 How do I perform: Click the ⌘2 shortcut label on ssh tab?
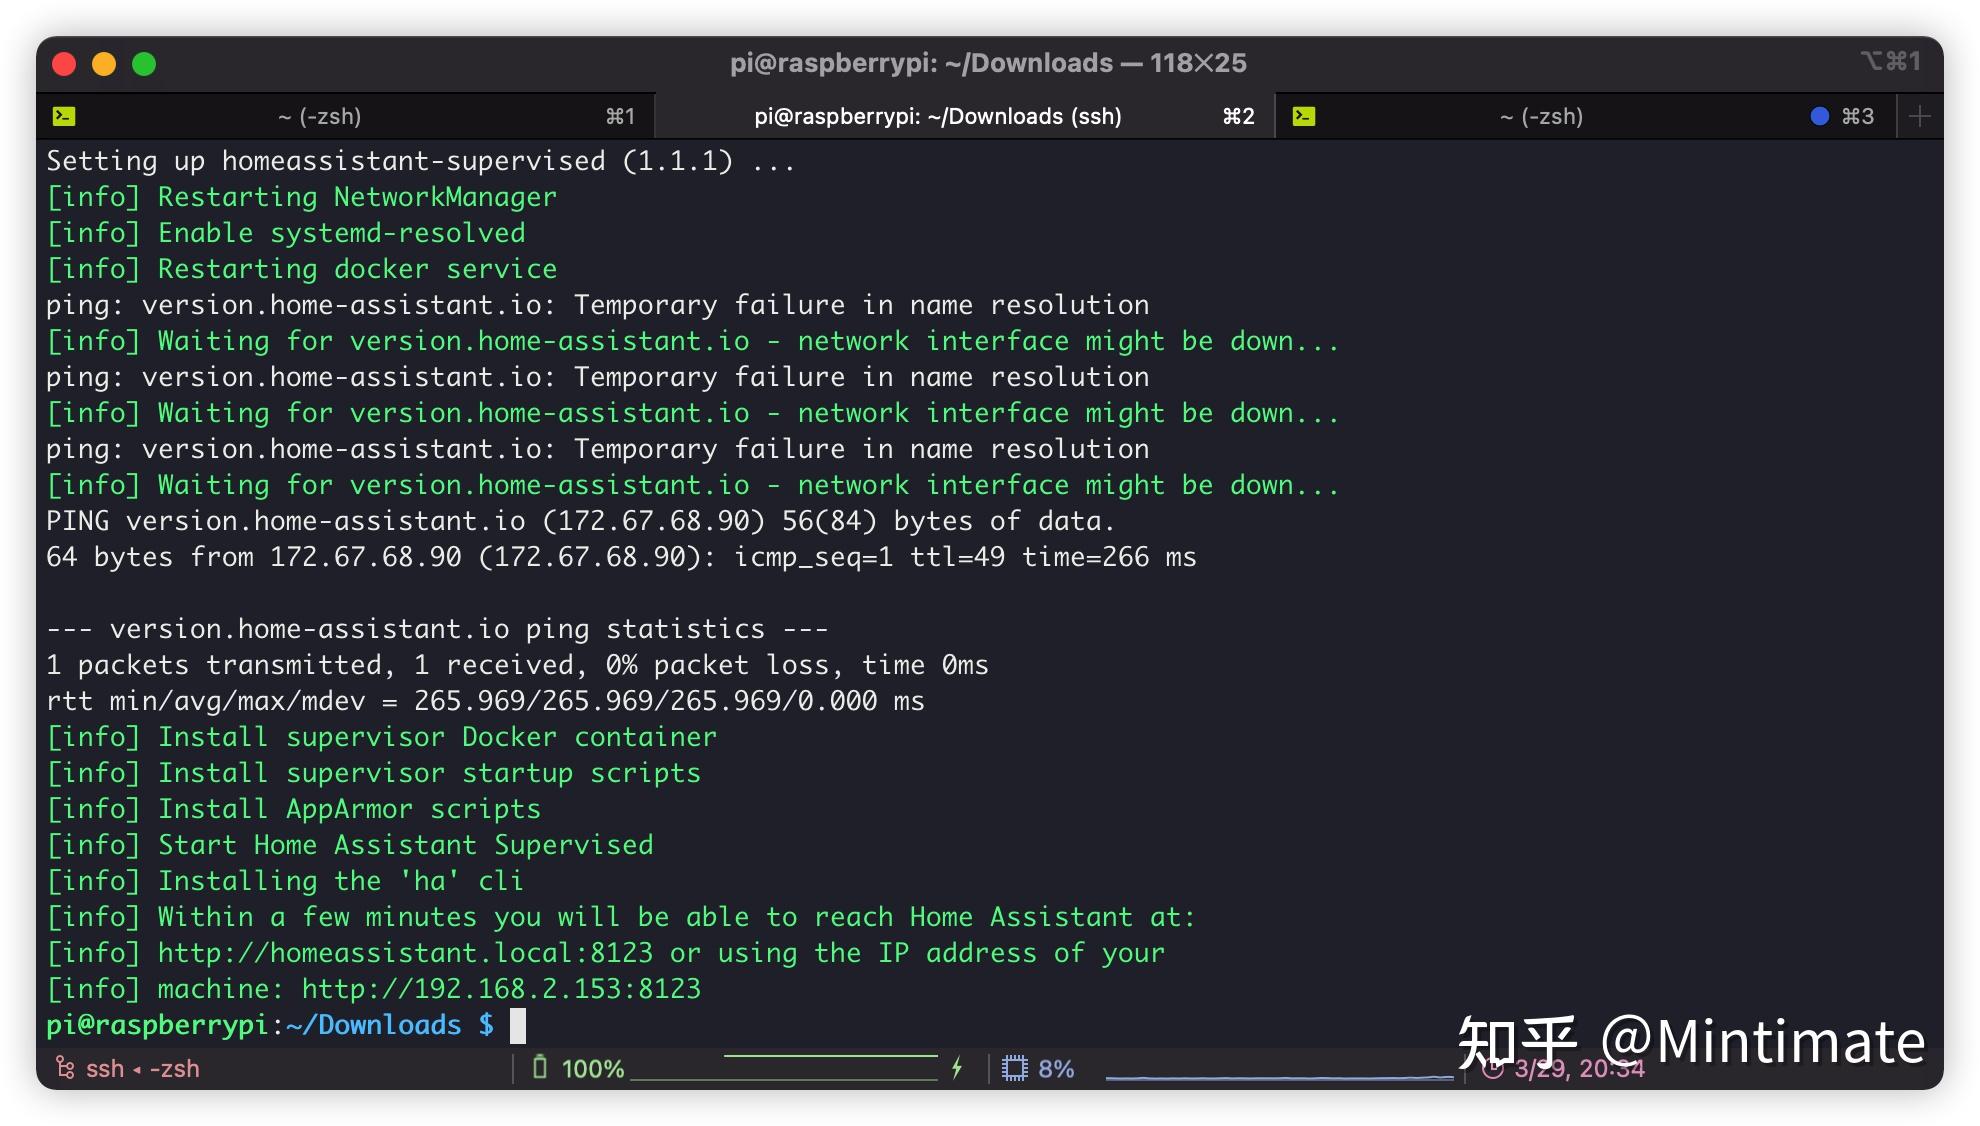[1239, 116]
